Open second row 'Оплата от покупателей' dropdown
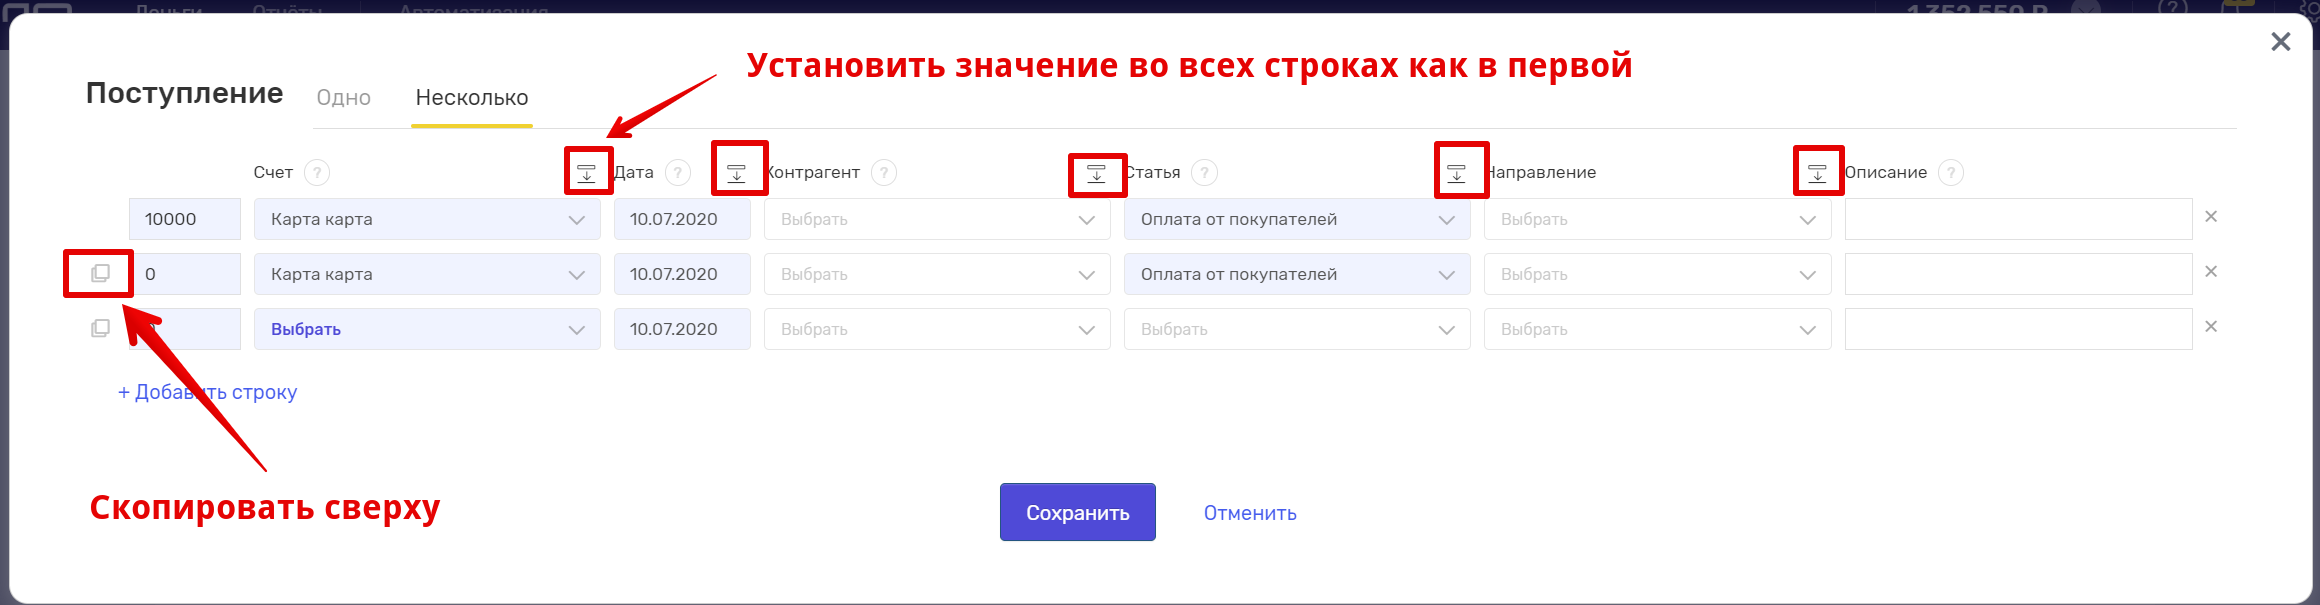This screenshot has width=2320, height=605. (1297, 274)
